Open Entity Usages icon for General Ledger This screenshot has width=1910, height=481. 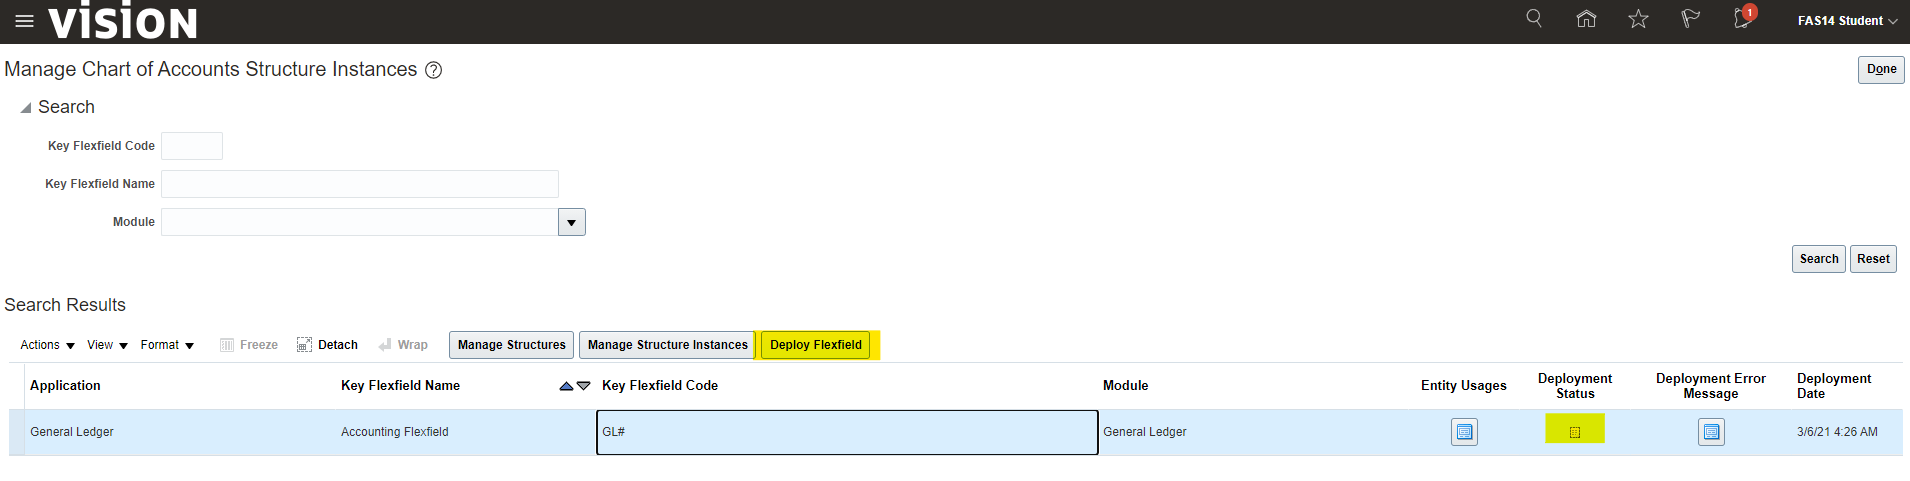1464,432
